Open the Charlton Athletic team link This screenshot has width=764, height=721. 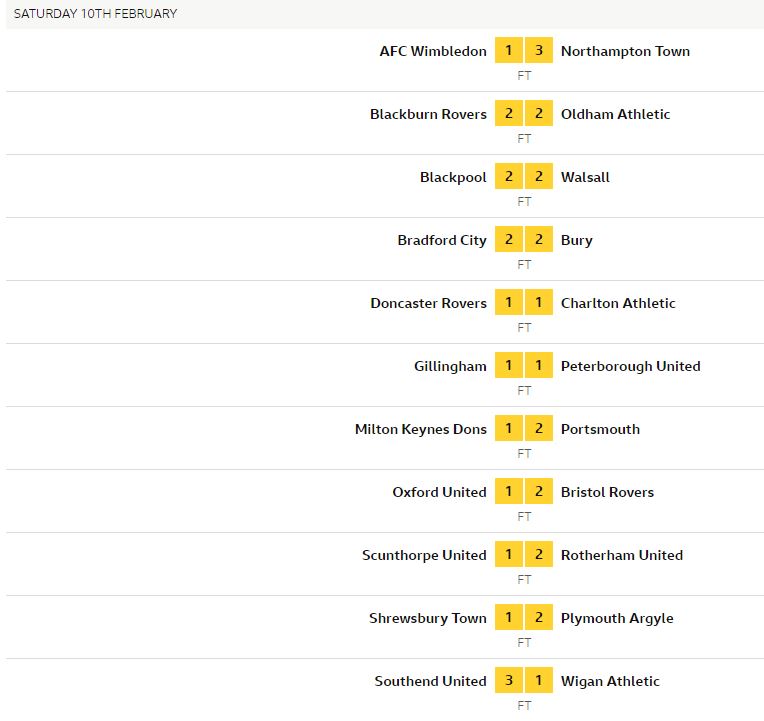coord(618,303)
